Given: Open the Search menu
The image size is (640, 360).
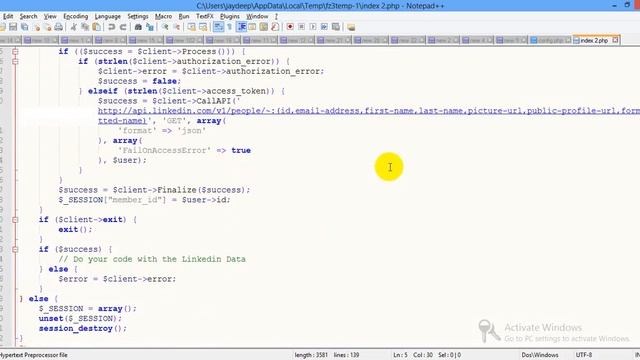Looking at the screenshot, I should (29, 16).
